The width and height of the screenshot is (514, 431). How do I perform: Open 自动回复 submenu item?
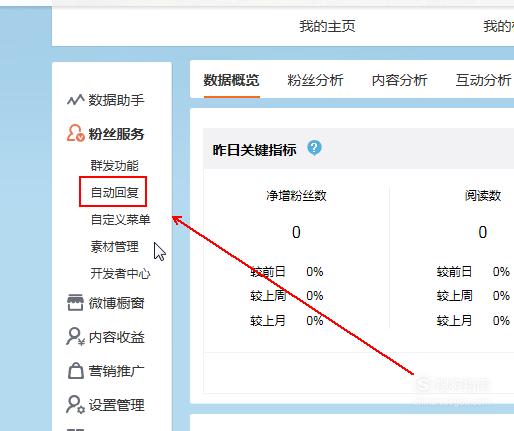[115, 192]
